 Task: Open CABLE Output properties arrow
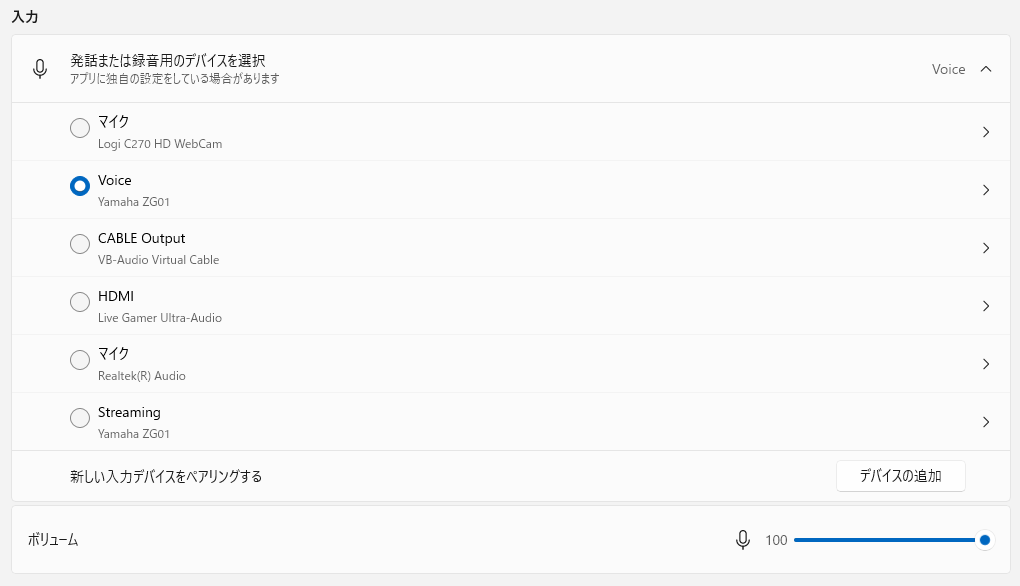986,248
